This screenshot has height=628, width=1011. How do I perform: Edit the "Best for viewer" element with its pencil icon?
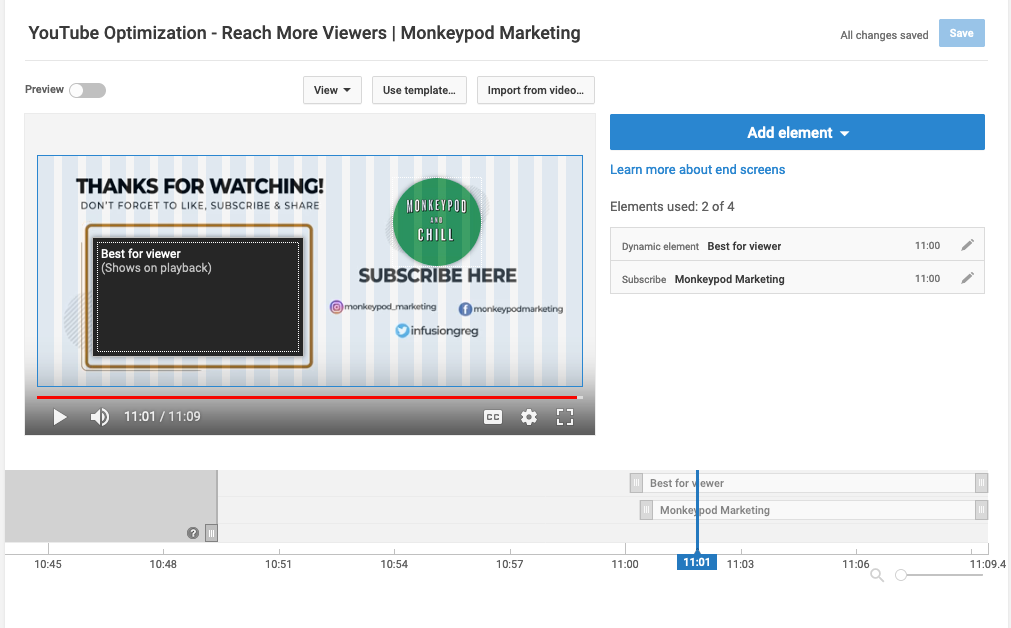coord(967,245)
